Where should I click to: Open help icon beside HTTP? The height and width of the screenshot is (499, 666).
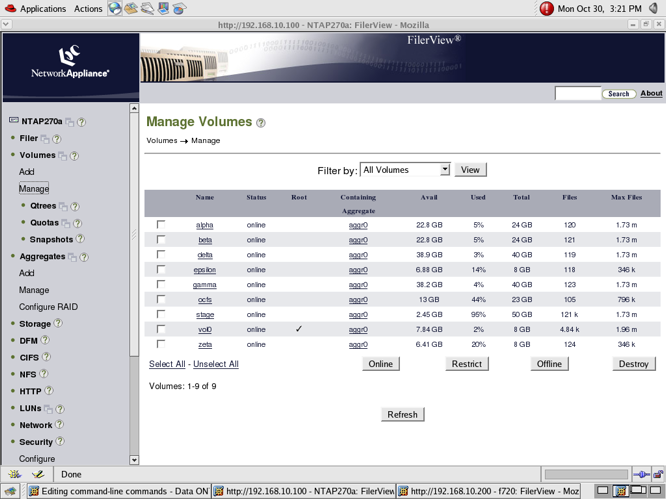49,390
